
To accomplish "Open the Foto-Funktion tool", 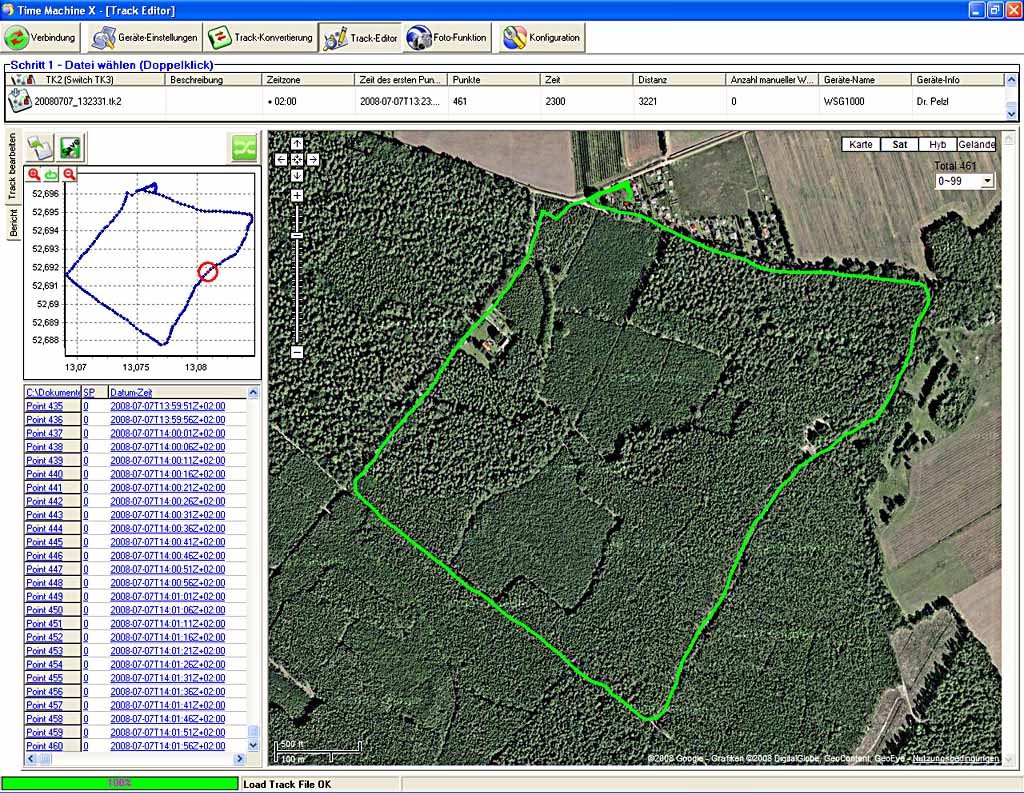I will pyautogui.click(x=448, y=38).
